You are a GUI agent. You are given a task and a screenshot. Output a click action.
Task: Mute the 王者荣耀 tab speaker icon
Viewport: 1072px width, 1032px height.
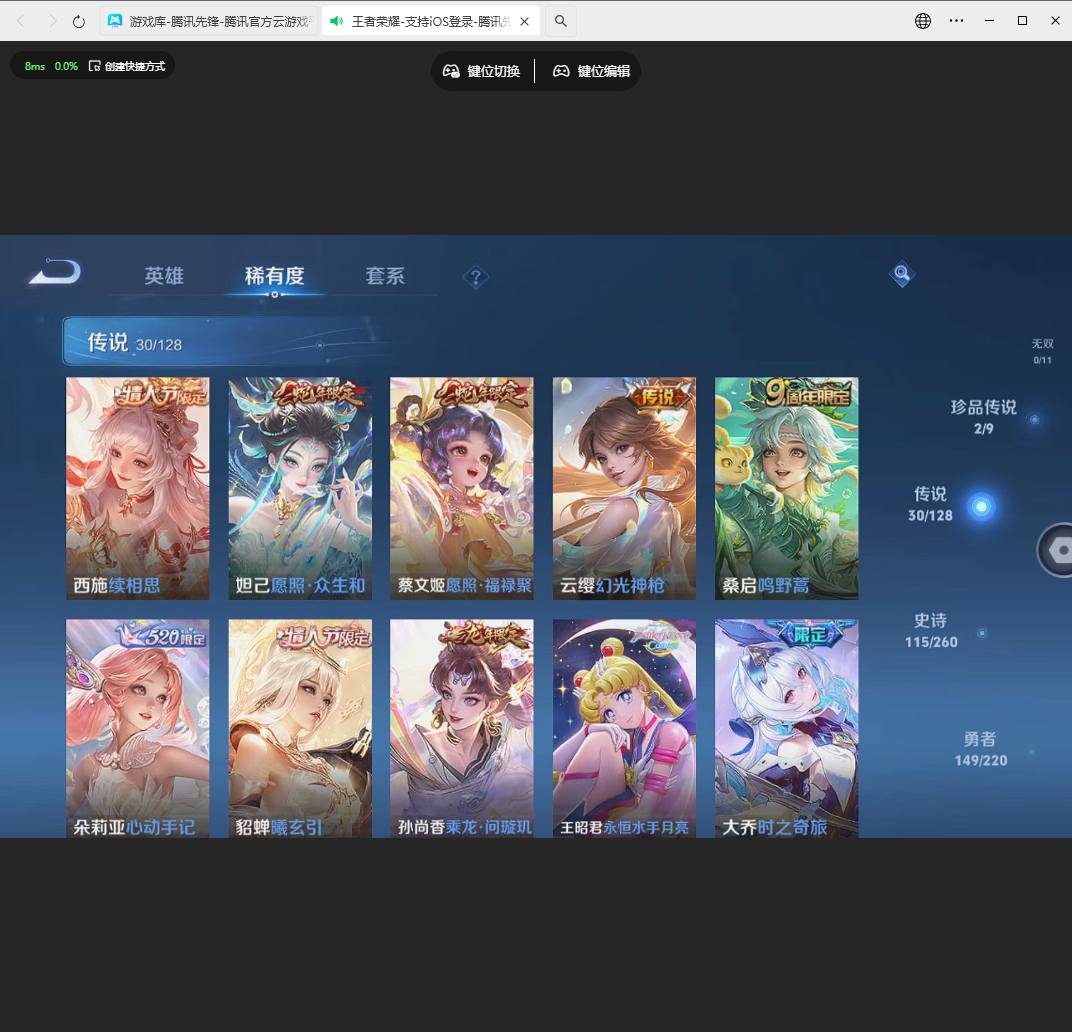[336, 20]
